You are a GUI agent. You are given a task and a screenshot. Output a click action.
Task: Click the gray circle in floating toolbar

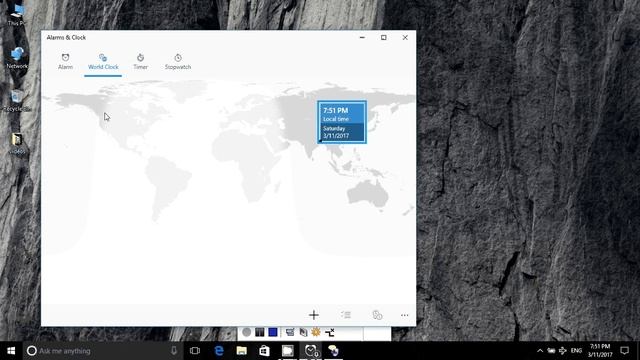coord(247,332)
